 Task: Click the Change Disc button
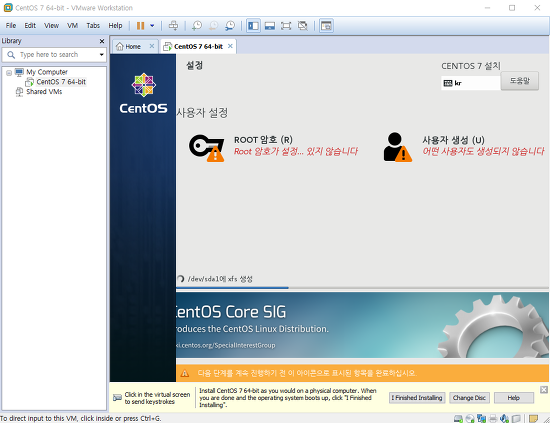(469, 398)
